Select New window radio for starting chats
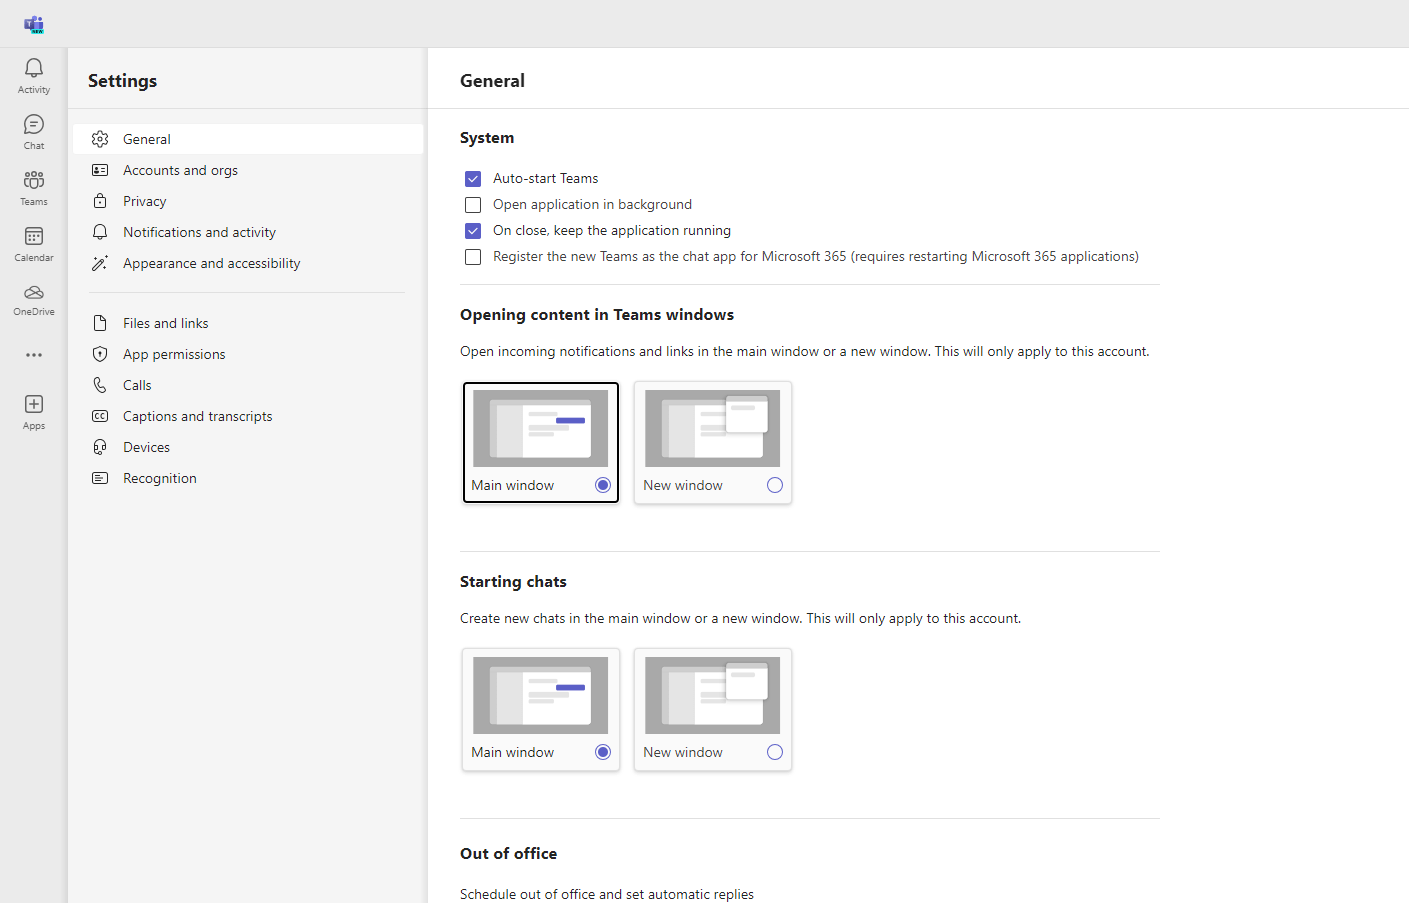 [x=775, y=752]
